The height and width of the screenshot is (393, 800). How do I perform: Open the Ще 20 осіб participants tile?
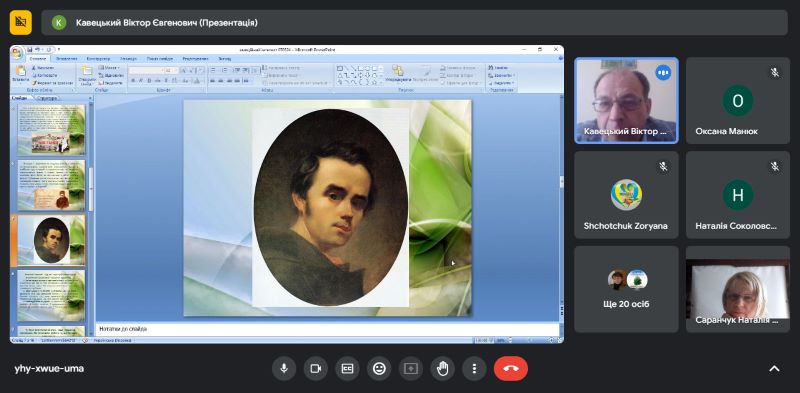pyautogui.click(x=627, y=289)
